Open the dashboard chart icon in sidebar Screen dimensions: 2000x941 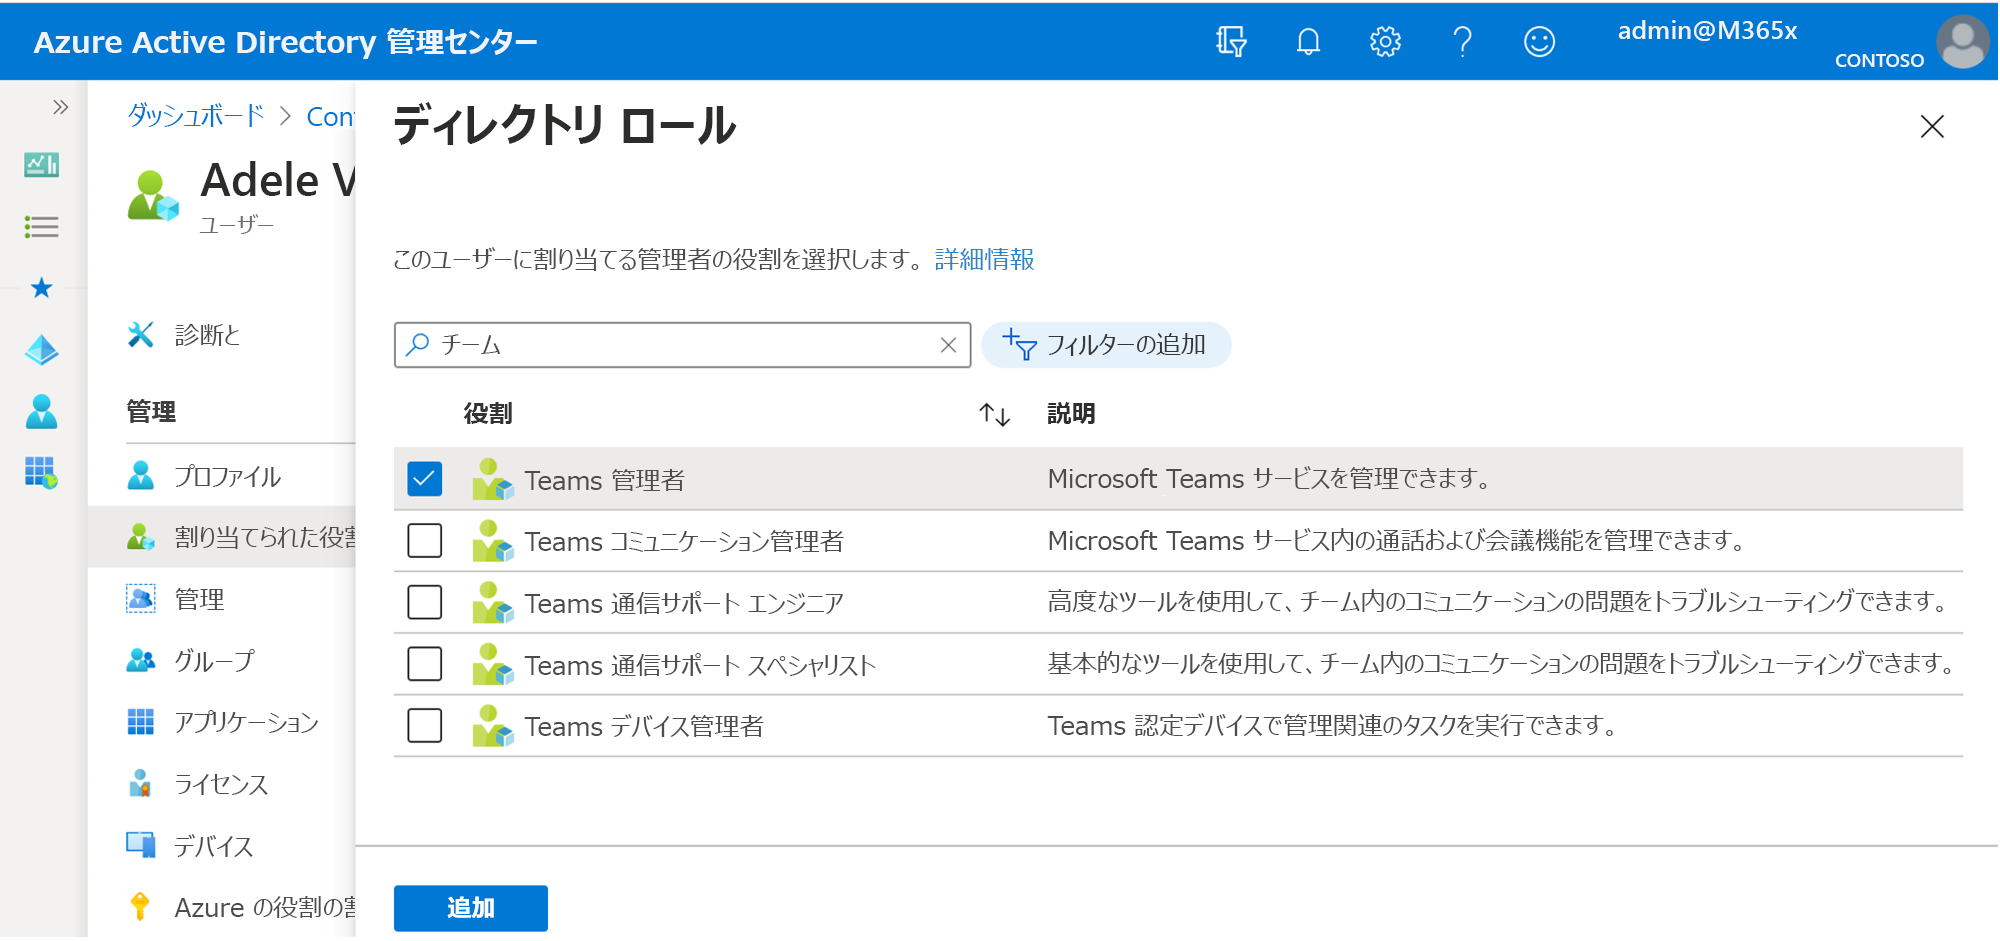click(41, 165)
